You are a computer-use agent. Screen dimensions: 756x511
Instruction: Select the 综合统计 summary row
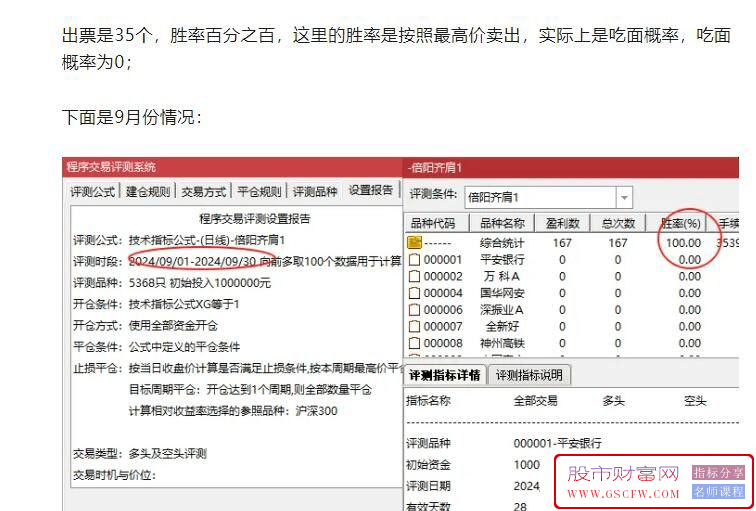[x=572, y=242]
